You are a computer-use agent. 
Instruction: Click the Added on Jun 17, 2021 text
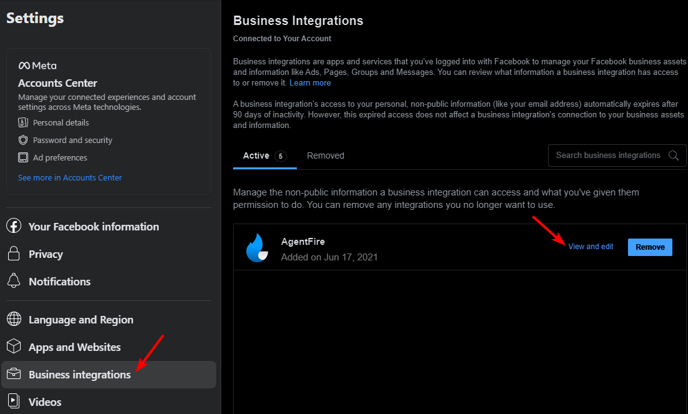click(x=329, y=257)
